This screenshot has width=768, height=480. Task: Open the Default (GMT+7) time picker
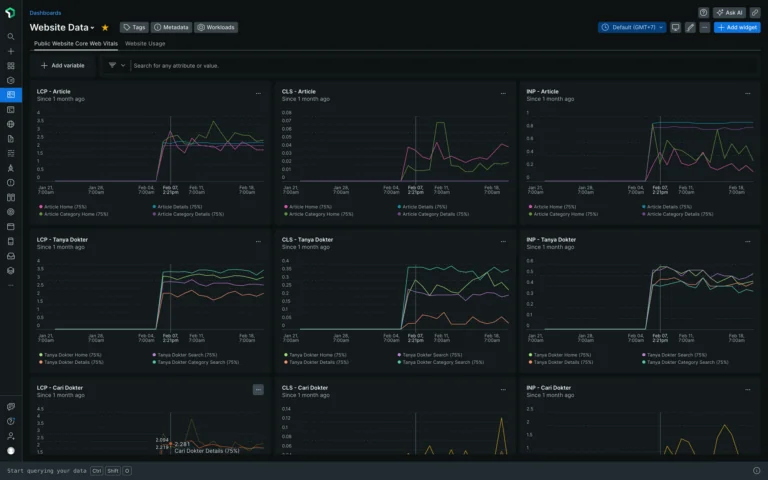[x=632, y=27]
